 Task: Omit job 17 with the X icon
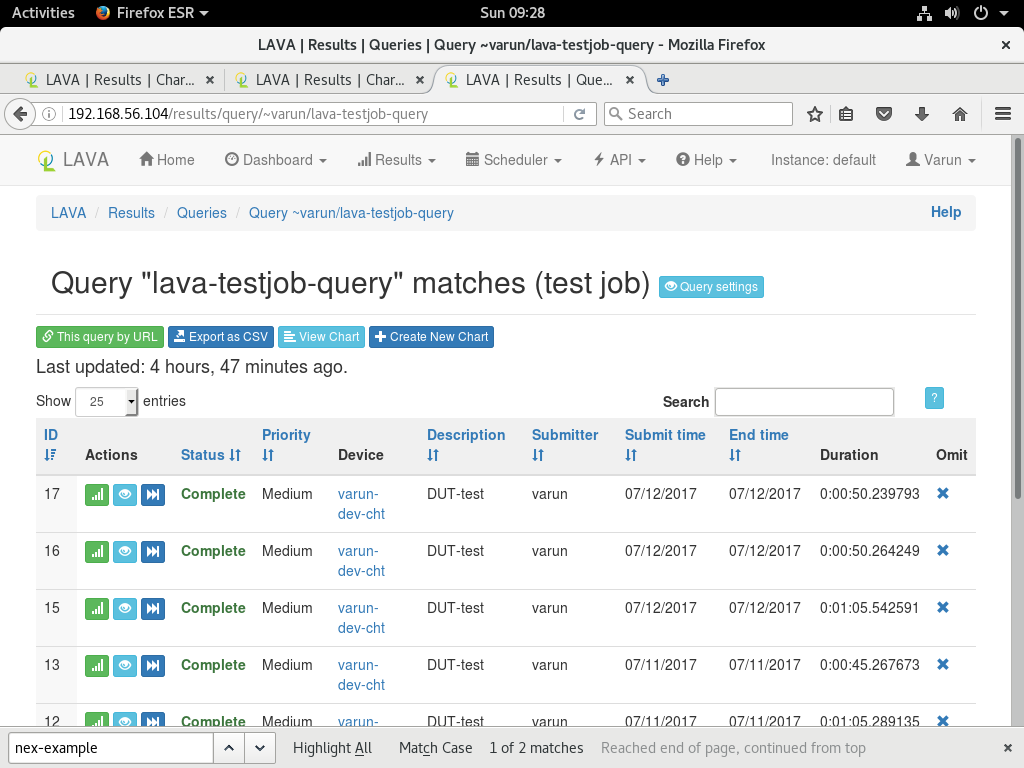[x=942, y=494]
